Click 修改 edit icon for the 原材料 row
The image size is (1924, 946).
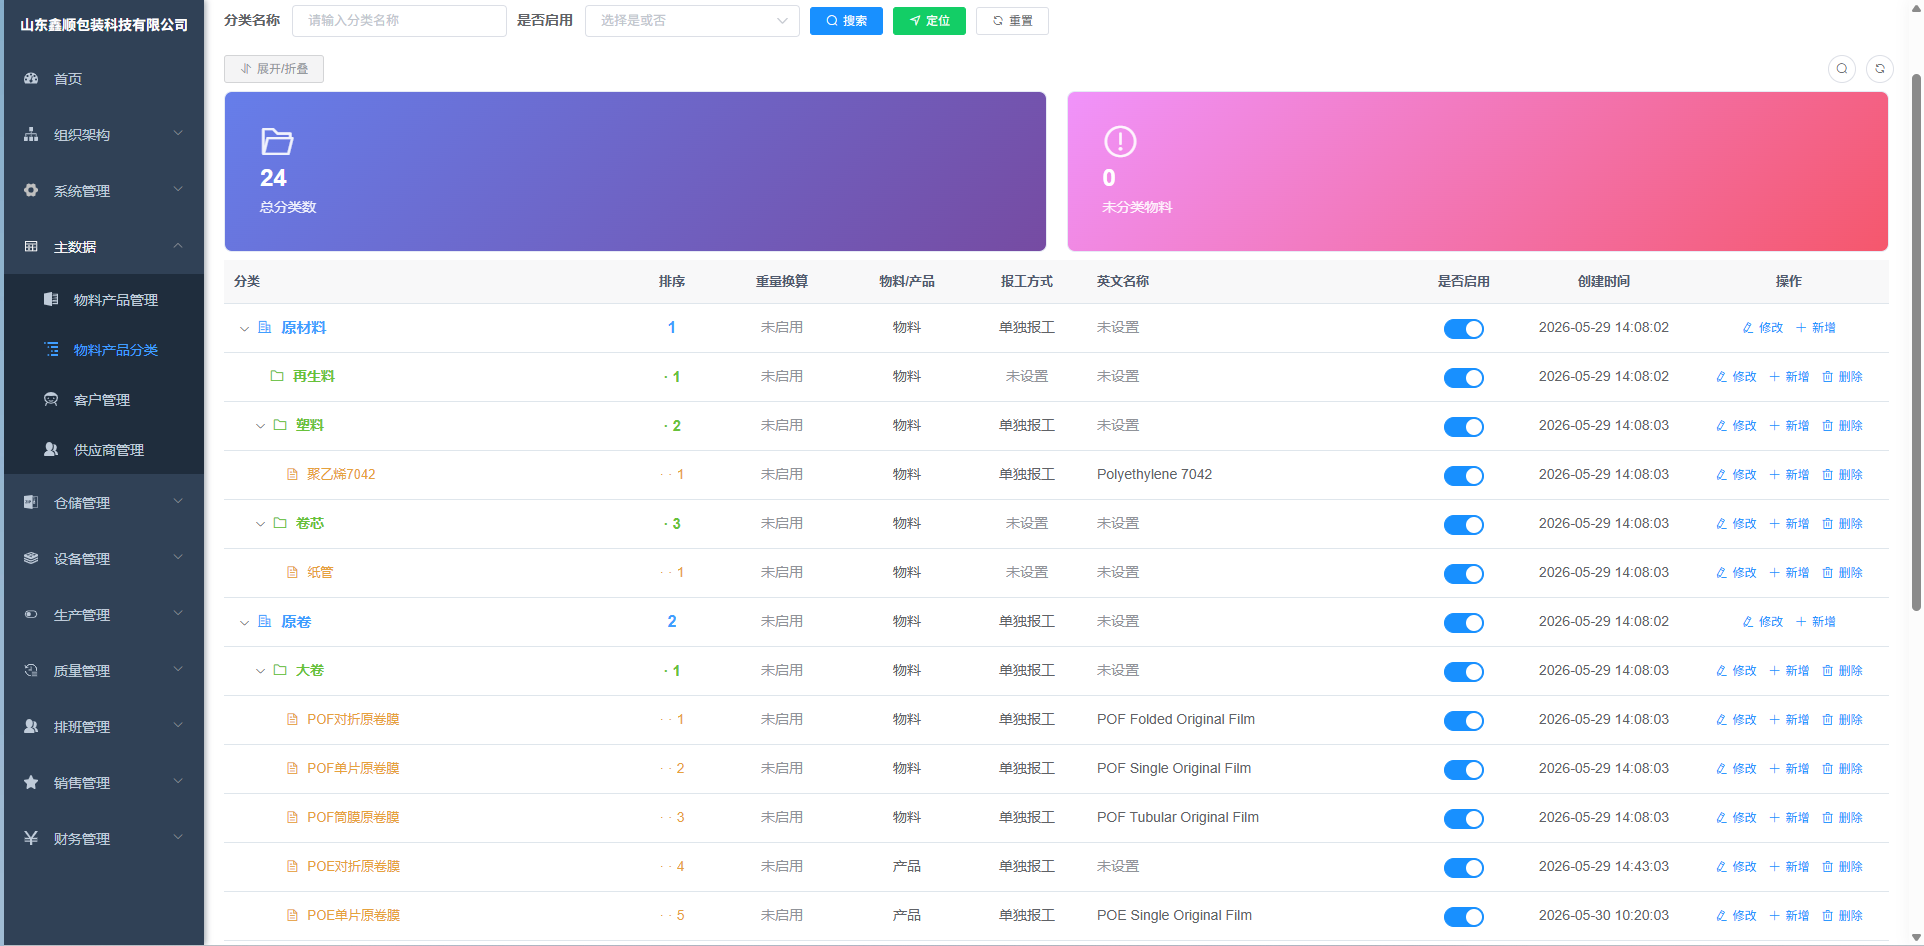(x=1748, y=328)
